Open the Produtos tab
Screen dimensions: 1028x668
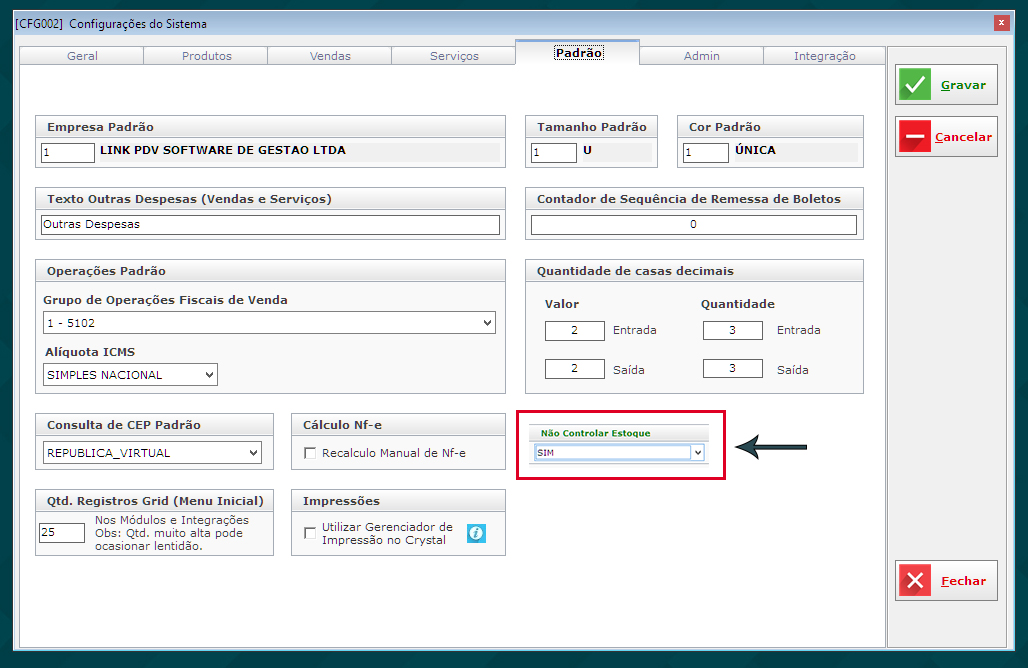point(206,56)
